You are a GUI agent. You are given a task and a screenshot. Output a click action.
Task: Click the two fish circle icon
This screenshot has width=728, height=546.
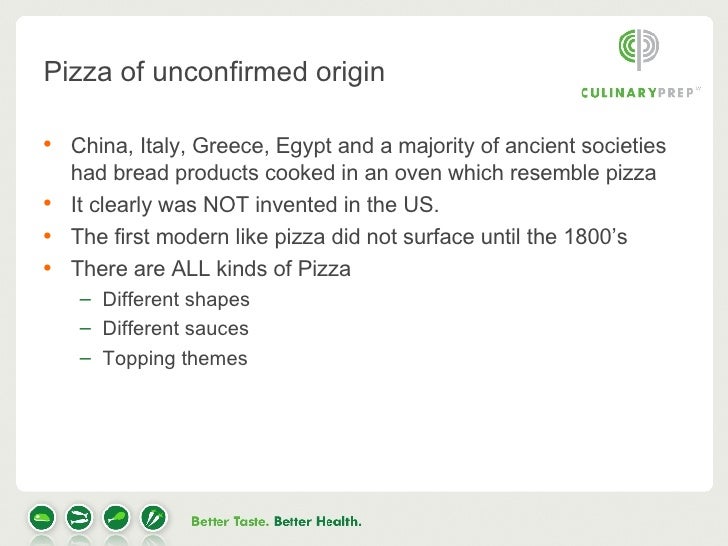(x=79, y=518)
